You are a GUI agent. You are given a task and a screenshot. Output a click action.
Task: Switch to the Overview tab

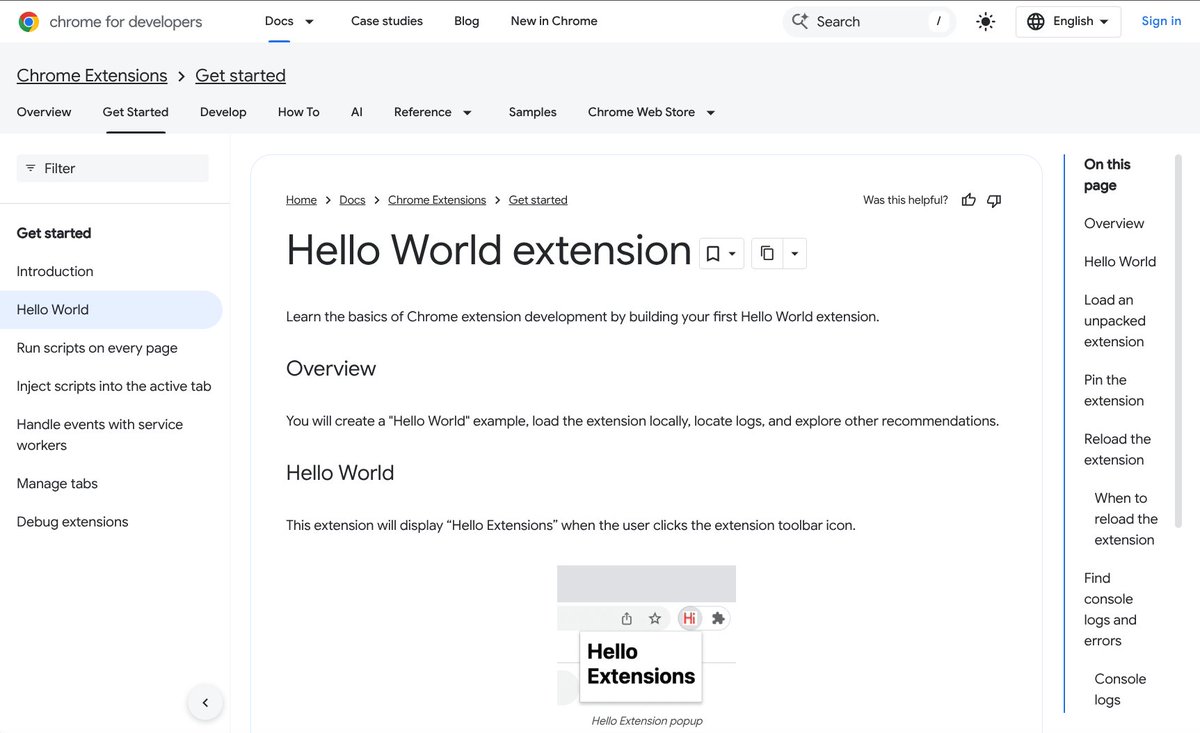click(x=44, y=112)
